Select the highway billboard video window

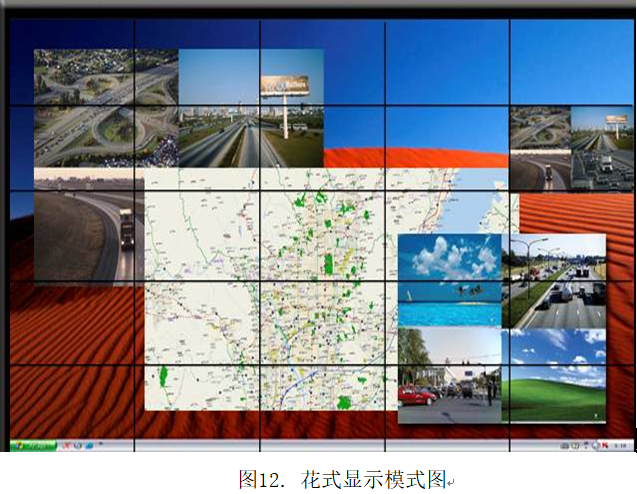(x=251, y=107)
